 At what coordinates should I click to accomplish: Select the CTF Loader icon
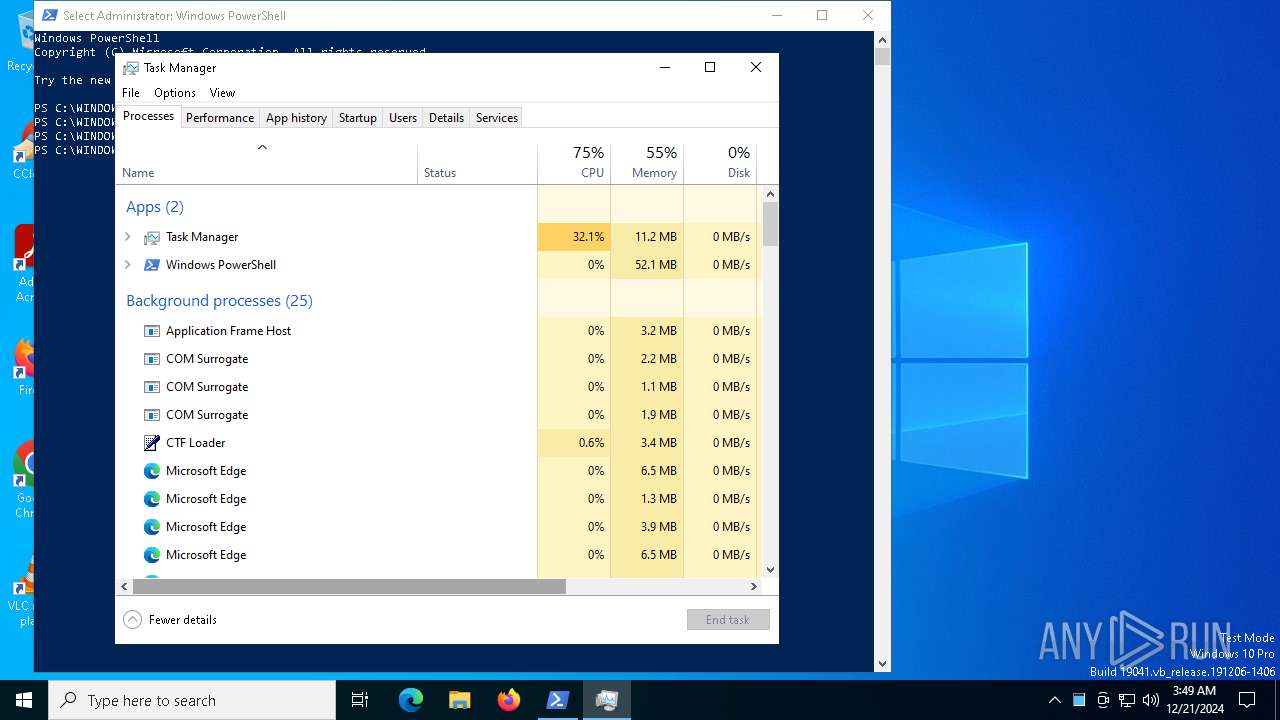coord(152,443)
